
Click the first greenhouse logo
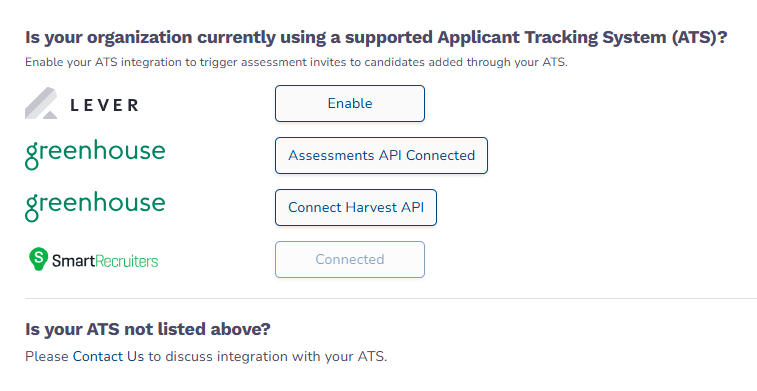(x=95, y=154)
